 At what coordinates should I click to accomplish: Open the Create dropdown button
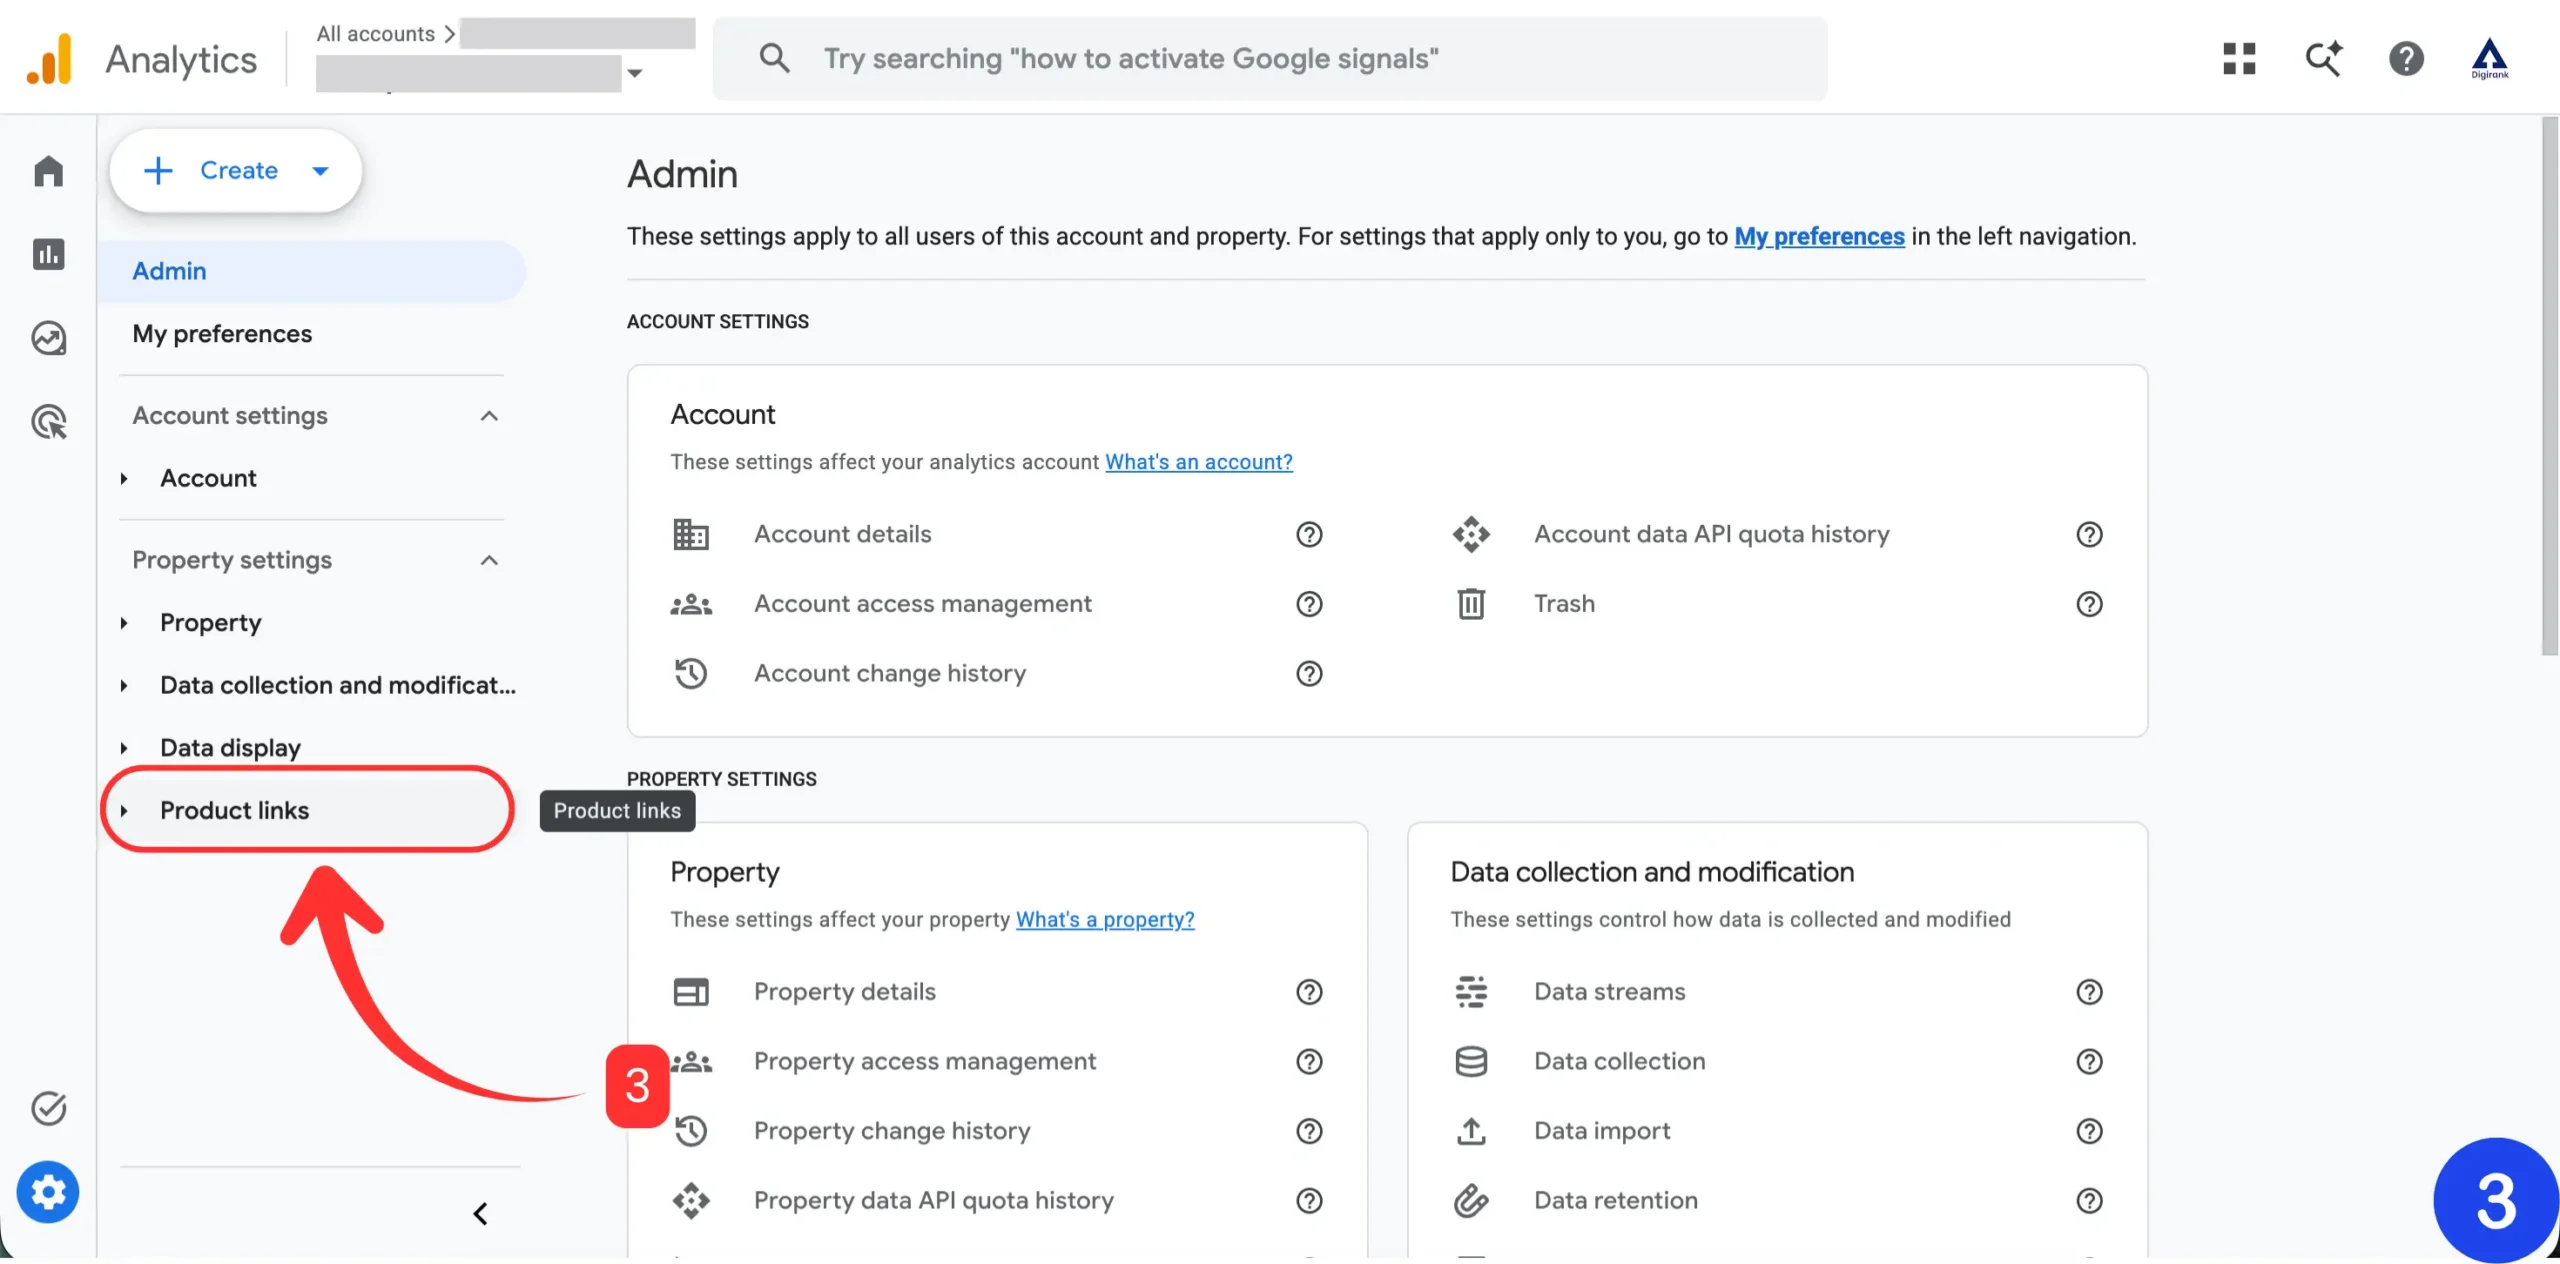click(x=236, y=170)
